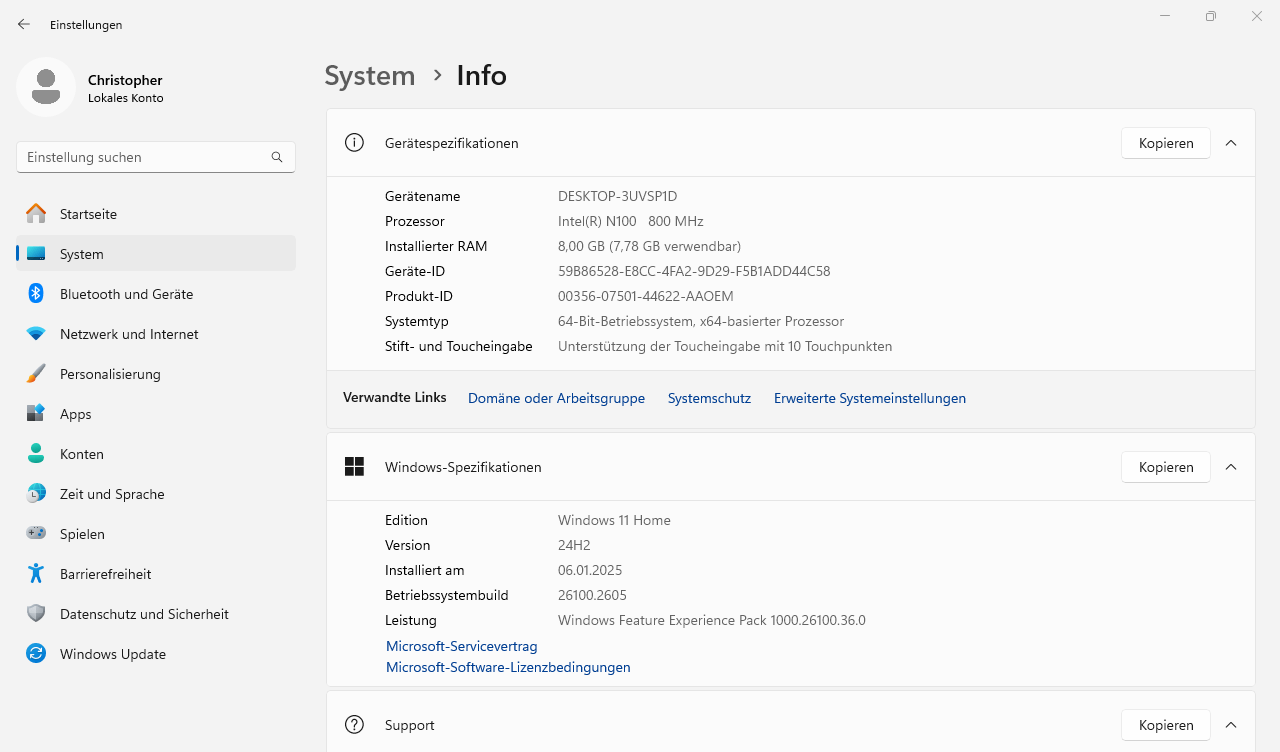Click the Spielen gamepad icon
The image size is (1280, 752).
(x=36, y=534)
